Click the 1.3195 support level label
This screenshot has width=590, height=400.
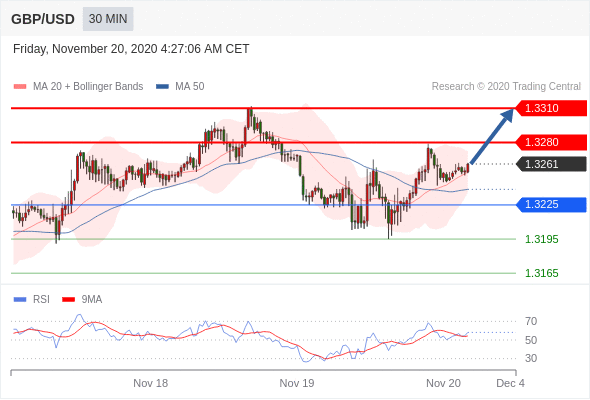(x=541, y=239)
